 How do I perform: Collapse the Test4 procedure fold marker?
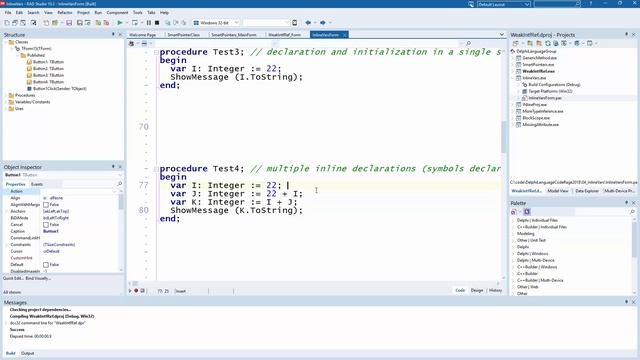[x=156, y=169]
